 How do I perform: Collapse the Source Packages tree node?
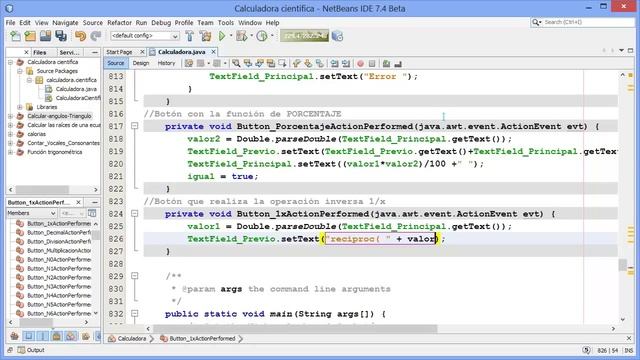[20, 71]
